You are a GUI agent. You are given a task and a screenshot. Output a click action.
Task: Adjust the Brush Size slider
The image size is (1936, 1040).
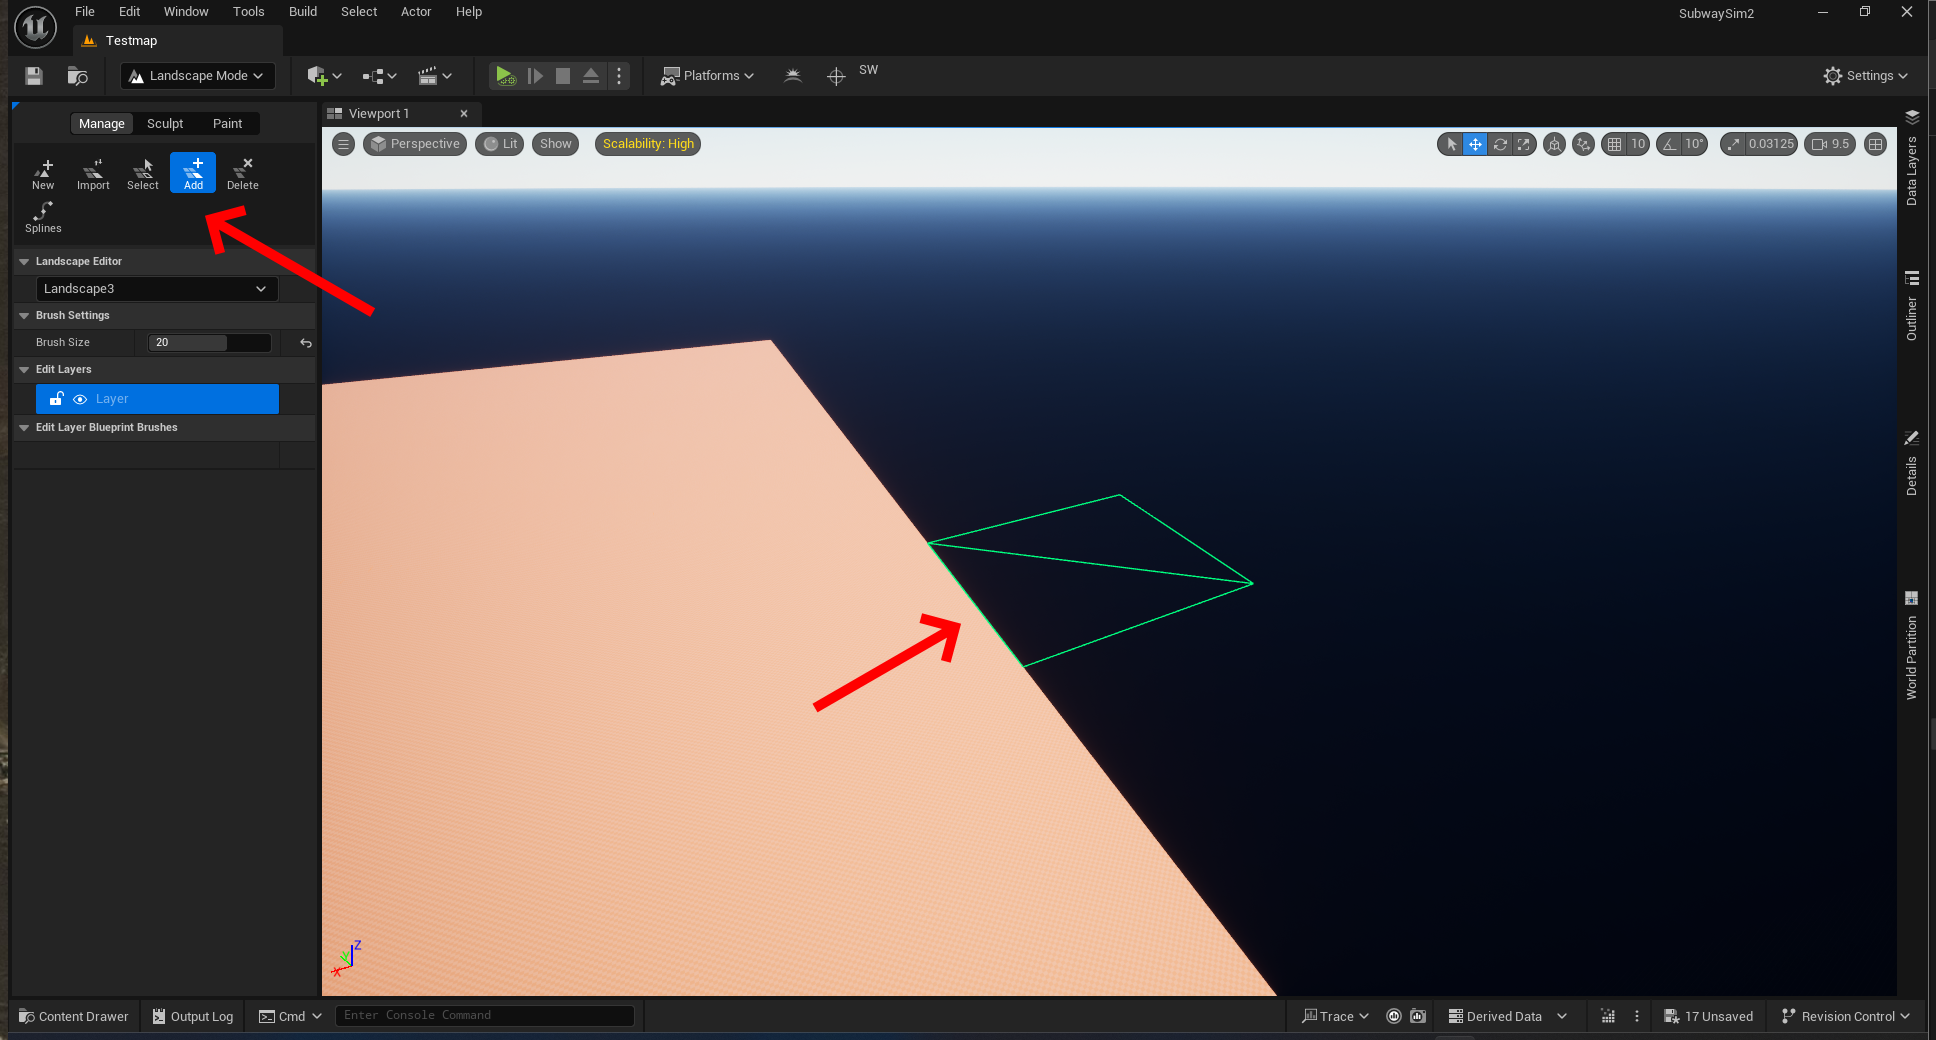[x=209, y=343]
